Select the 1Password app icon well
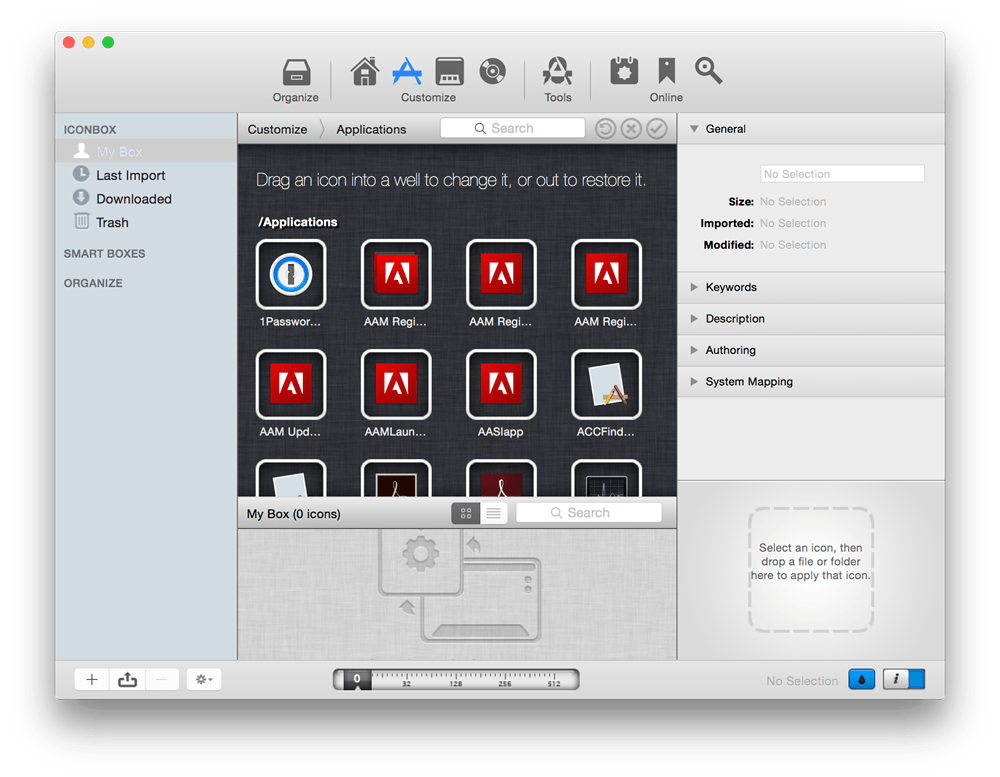 (x=291, y=274)
